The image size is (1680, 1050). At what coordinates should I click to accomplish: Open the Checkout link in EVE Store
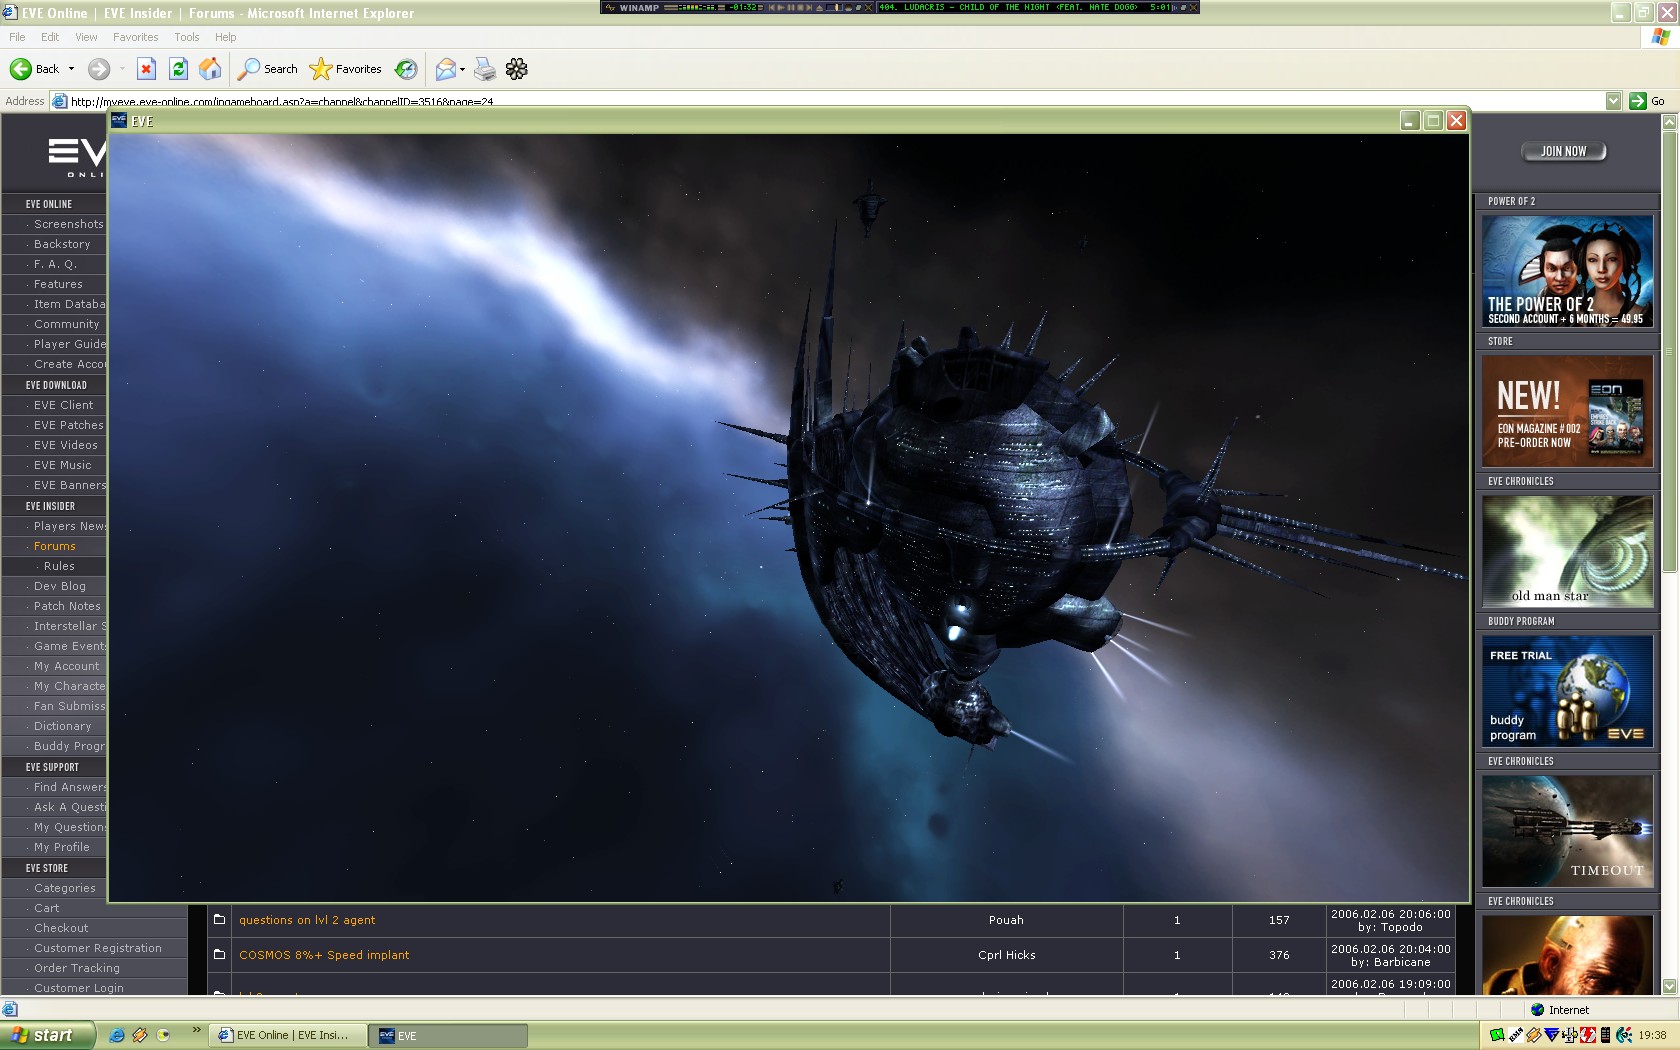(x=61, y=928)
